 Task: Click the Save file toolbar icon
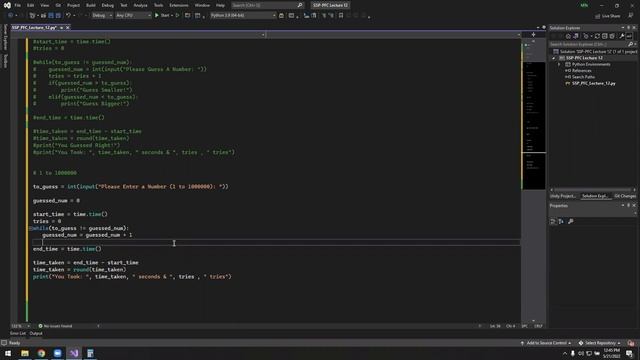tap(51, 16)
